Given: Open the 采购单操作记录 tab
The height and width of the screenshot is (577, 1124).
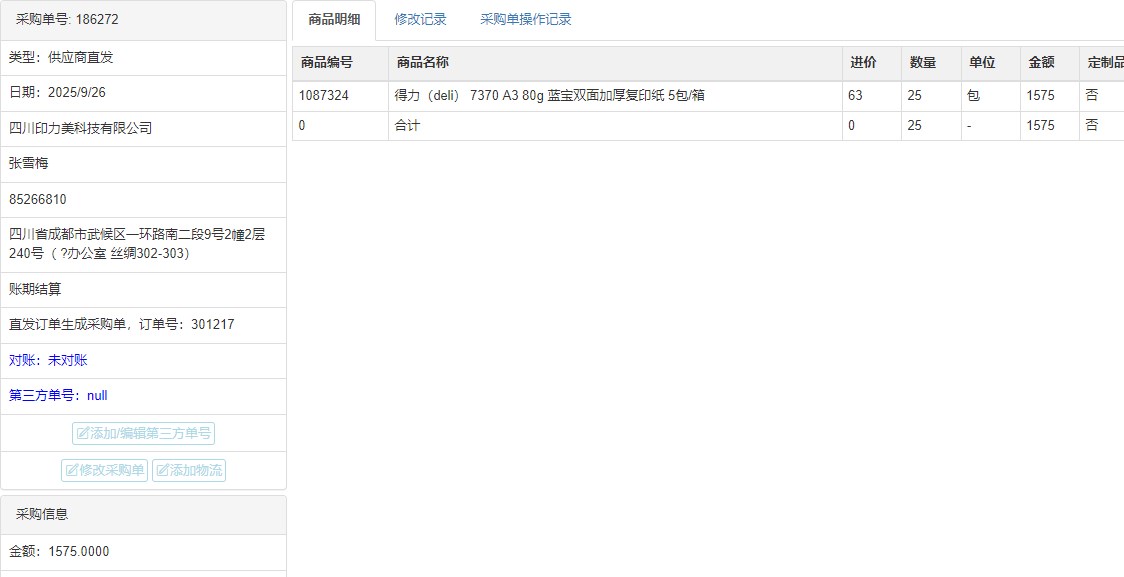Looking at the screenshot, I should click(525, 19).
